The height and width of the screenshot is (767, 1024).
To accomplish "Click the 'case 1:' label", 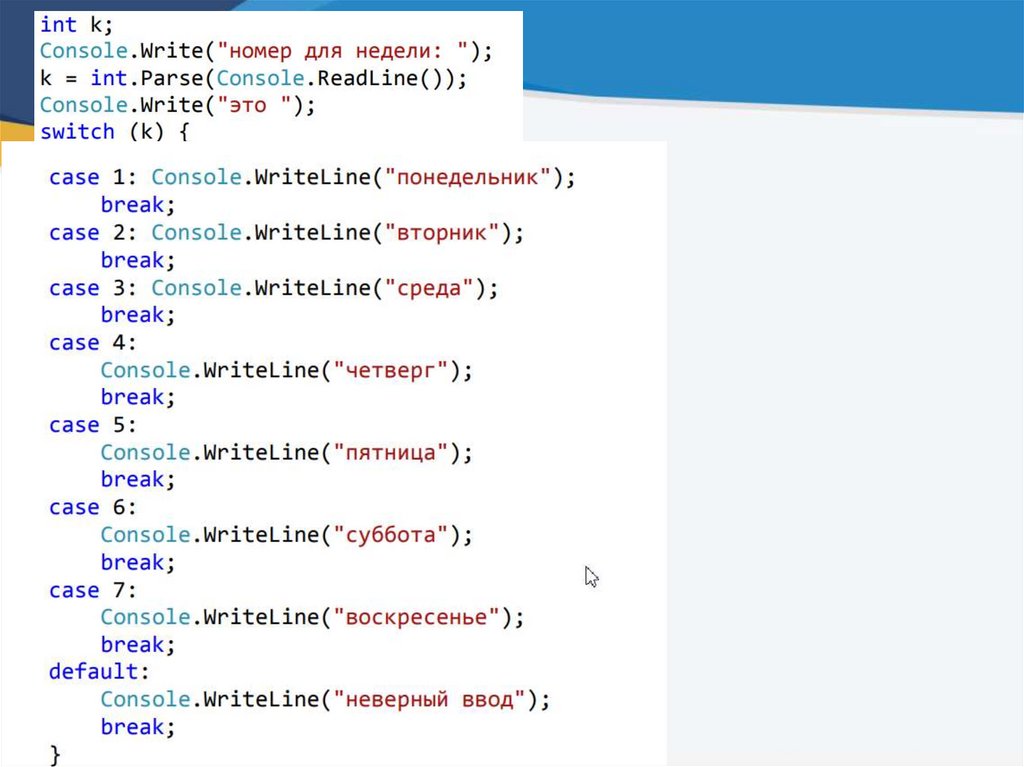I will tap(93, 177).
